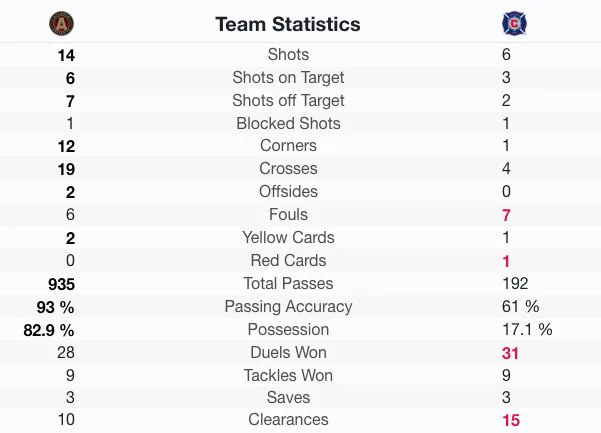Click the Saves stat label

coord(288,397)
